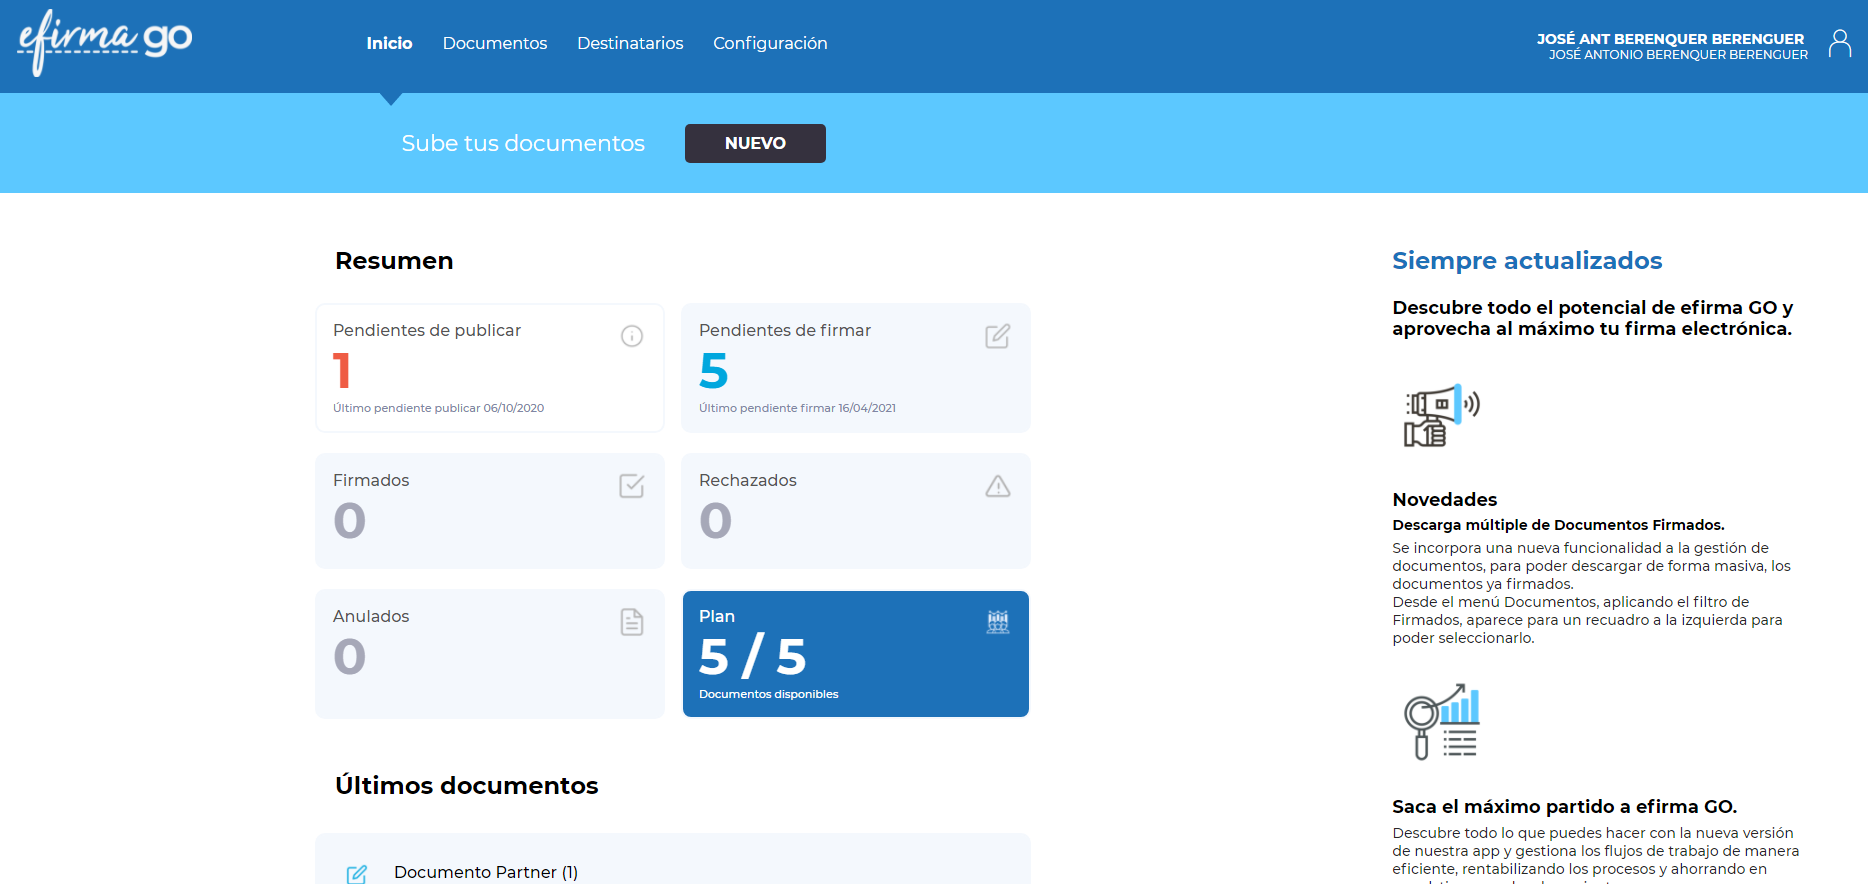The width and height of the screenshot is (1868, 884).
Task: Click 'Saca el máximo partido a efirma GO.'
Action: pos(1564,806)
